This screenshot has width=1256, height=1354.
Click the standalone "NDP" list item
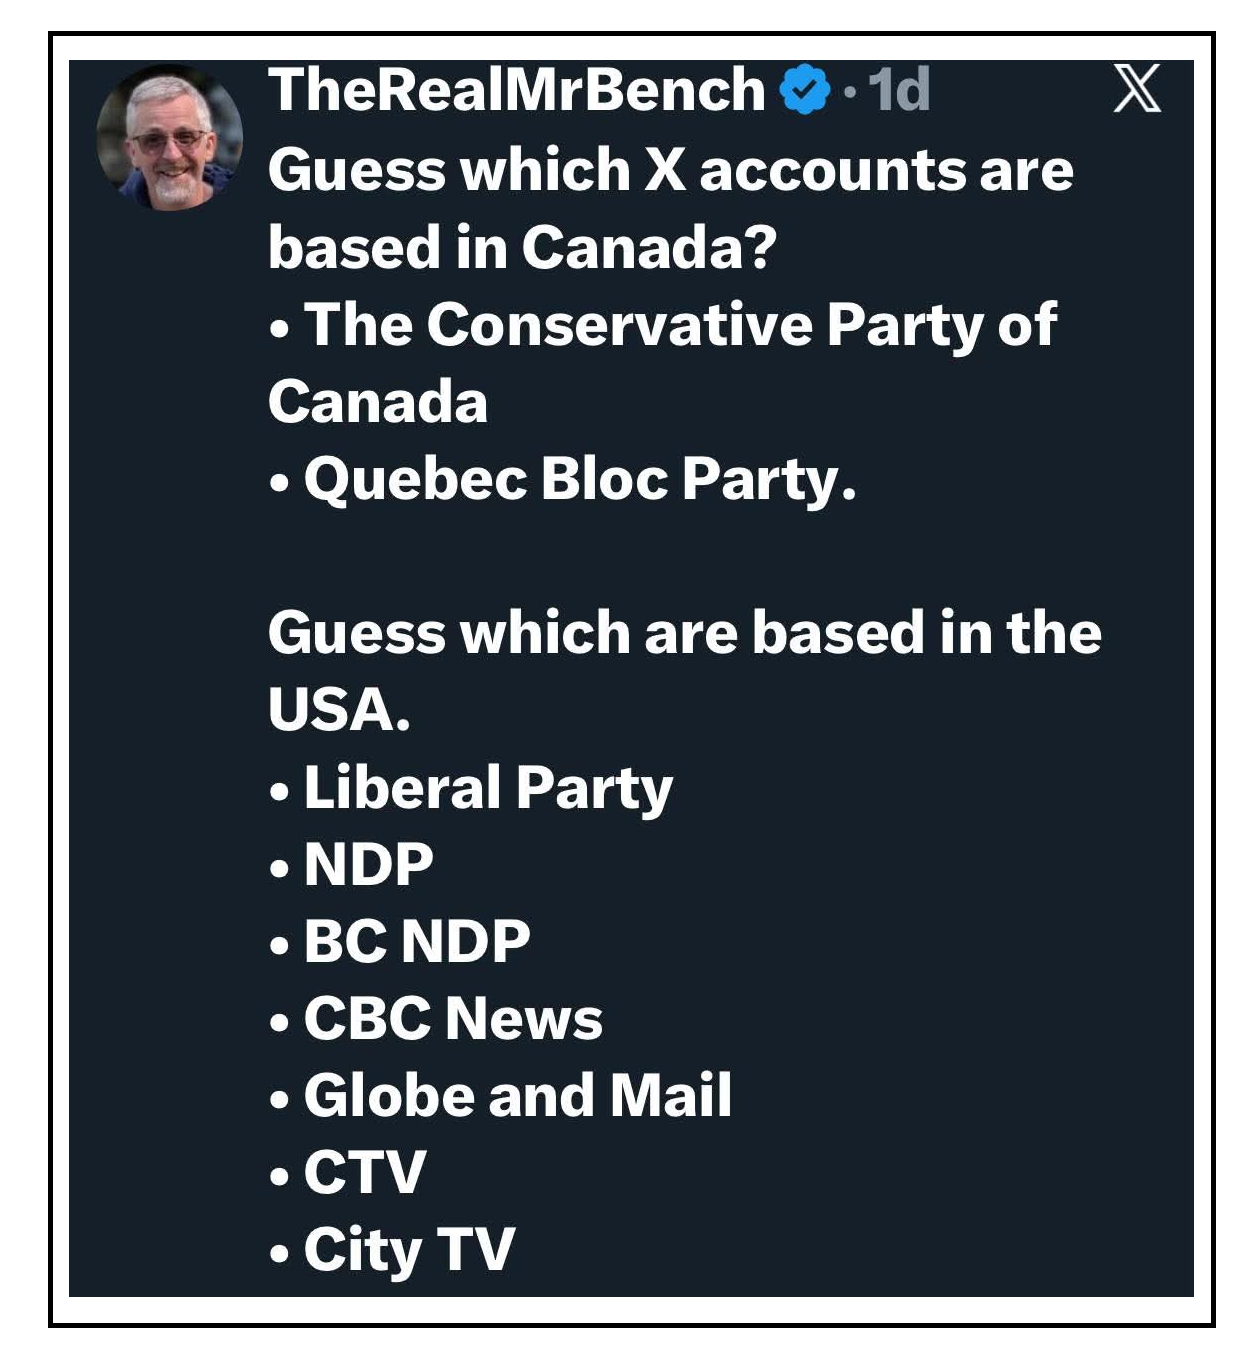(x=368, y=864)
